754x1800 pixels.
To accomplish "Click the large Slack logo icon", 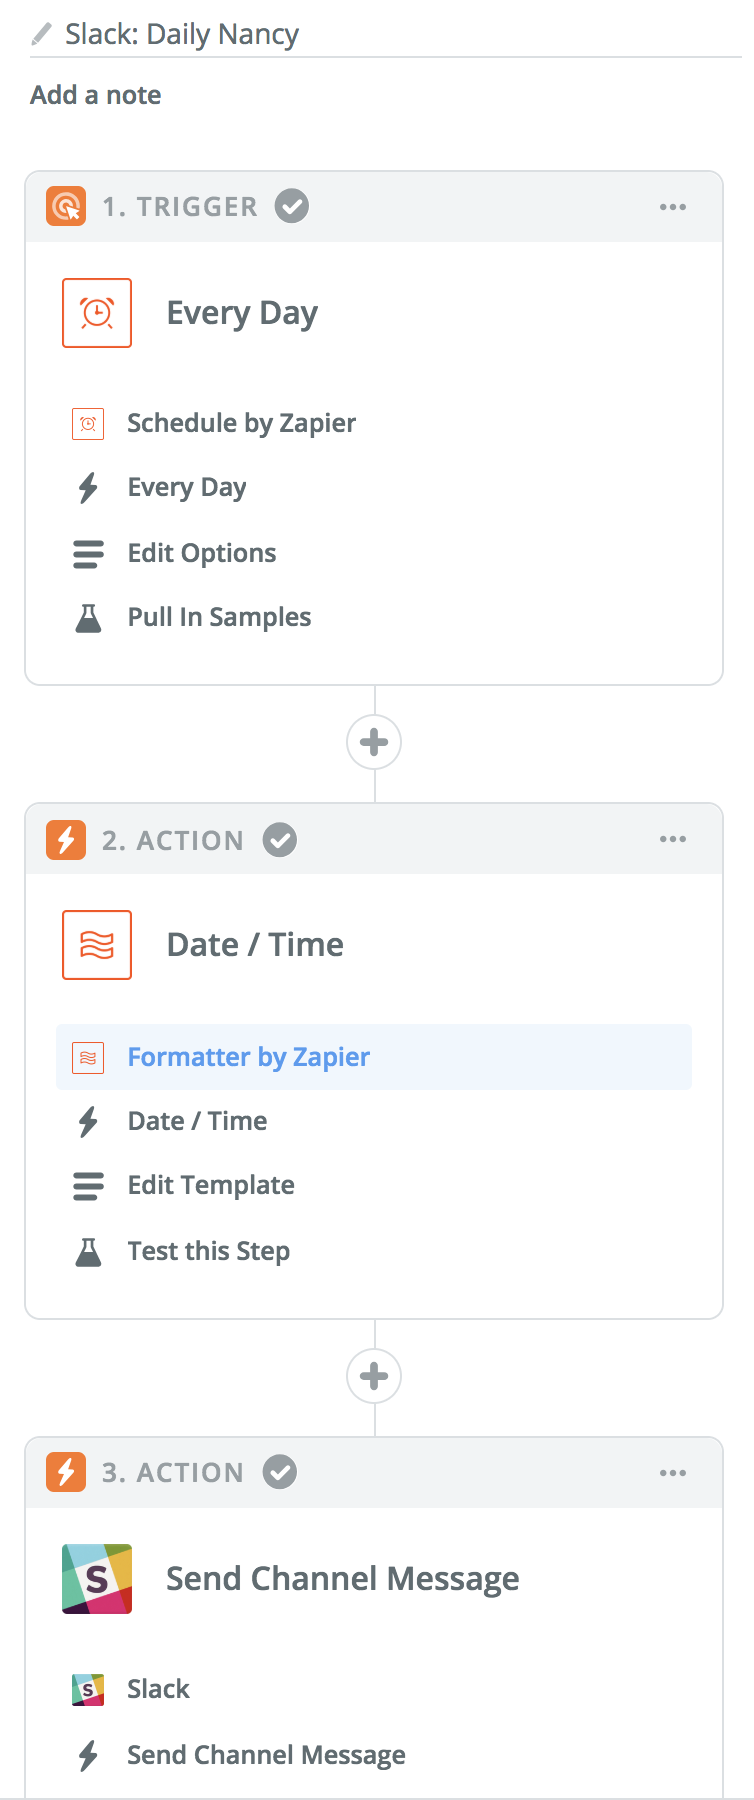I will pyautogui.click(x=97, y=1578).
